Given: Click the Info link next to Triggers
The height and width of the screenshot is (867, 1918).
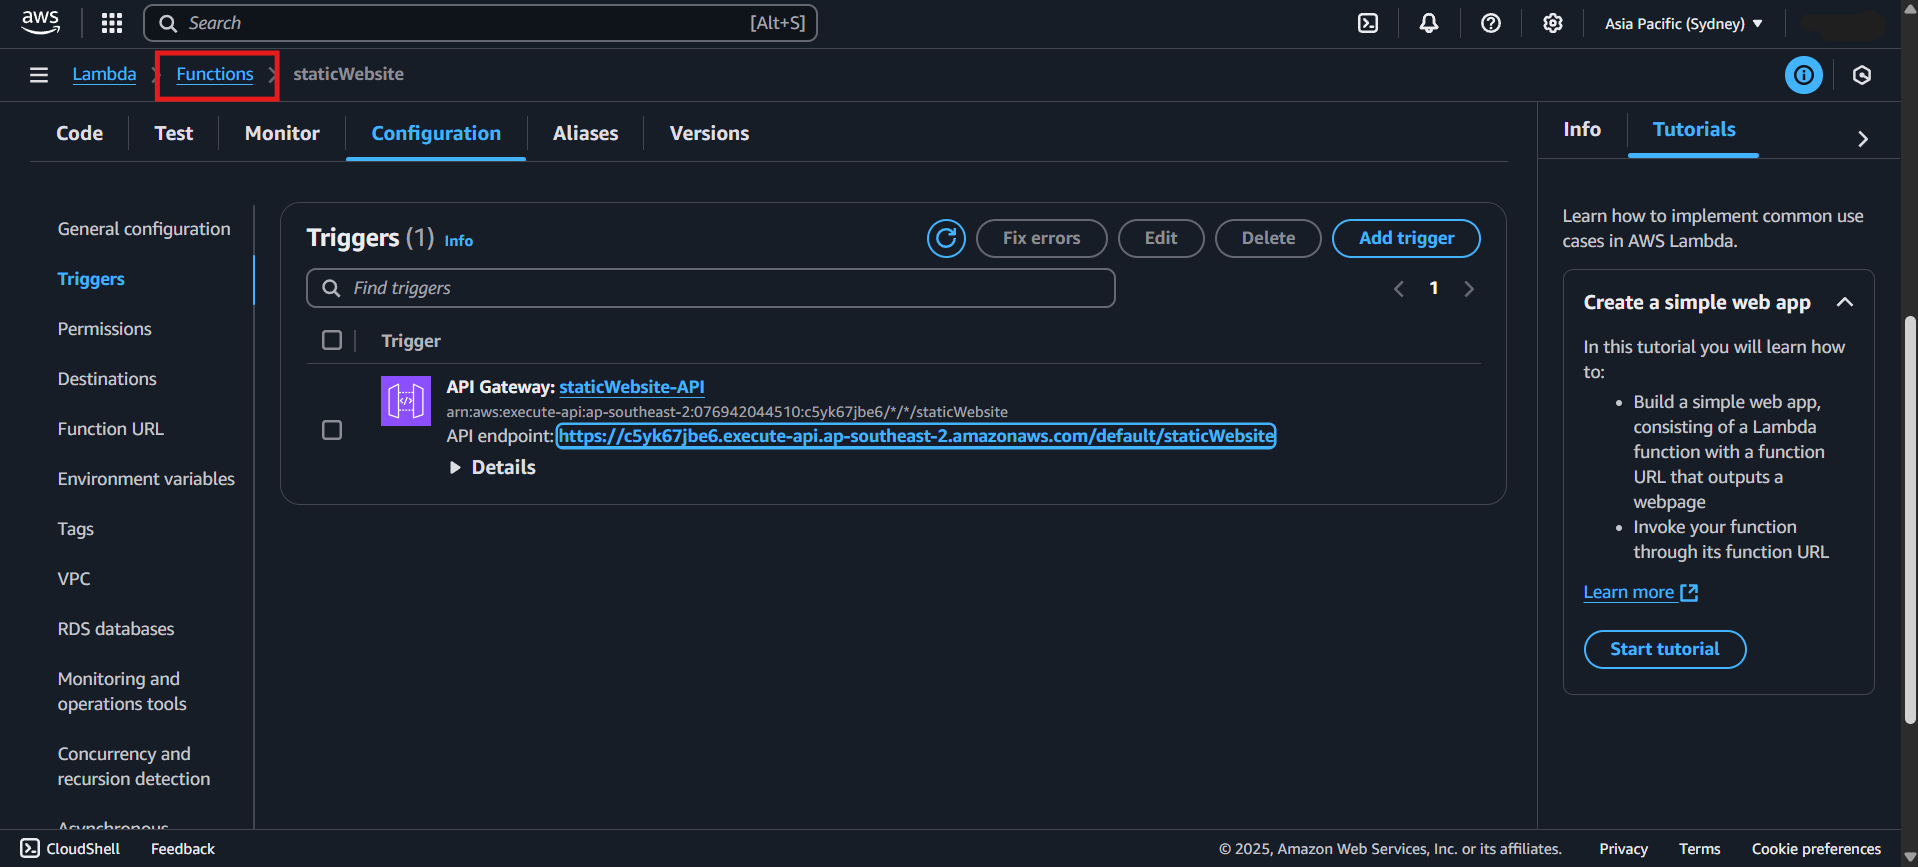Looking at the screenshot, I should [459, 241].
